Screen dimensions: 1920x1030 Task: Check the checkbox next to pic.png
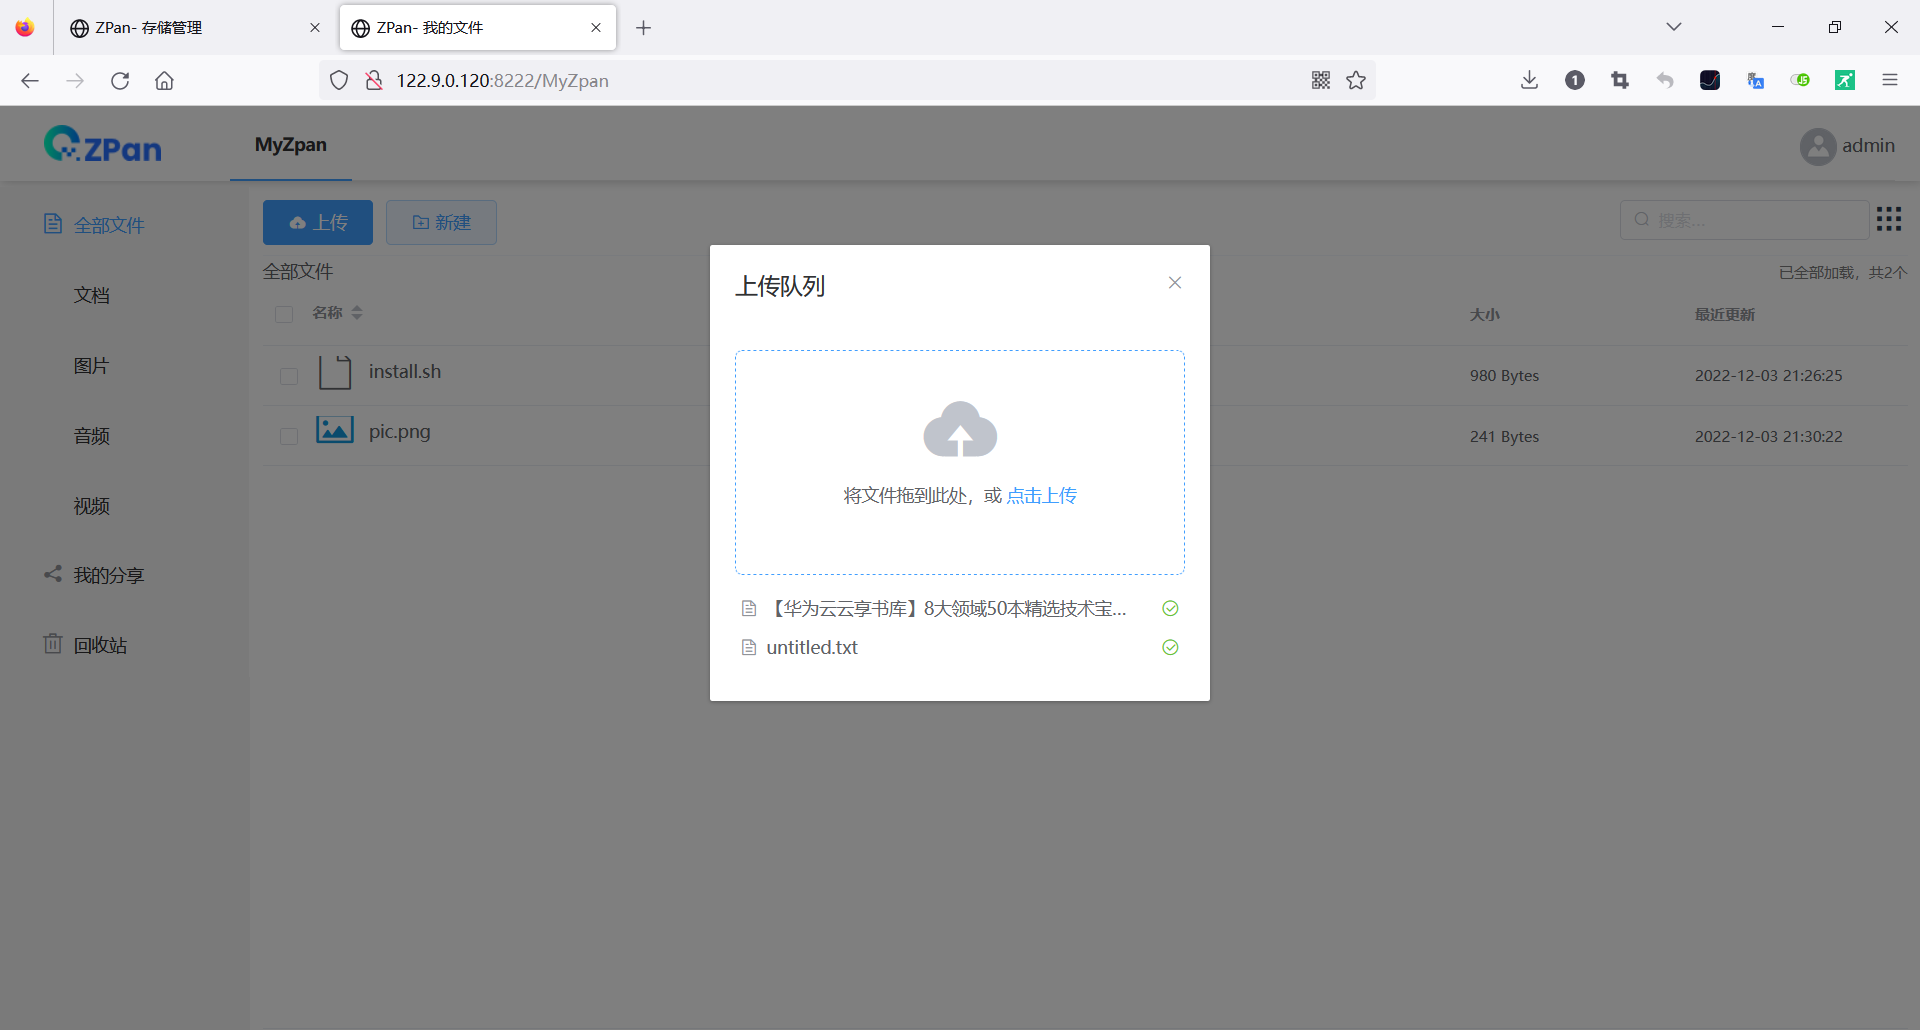[x=288, y=436]
